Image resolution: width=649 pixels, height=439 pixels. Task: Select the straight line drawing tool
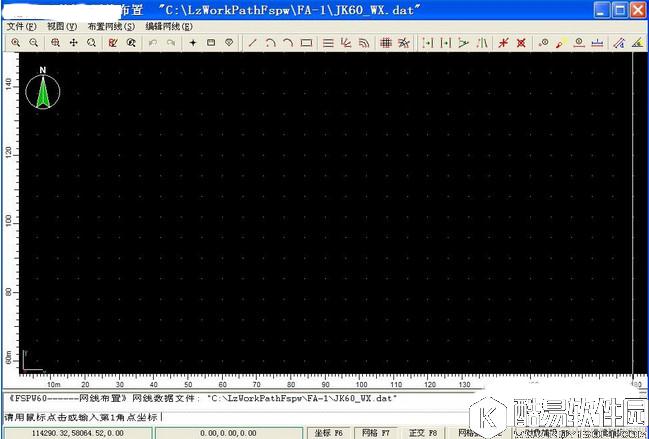click(252, 43)
